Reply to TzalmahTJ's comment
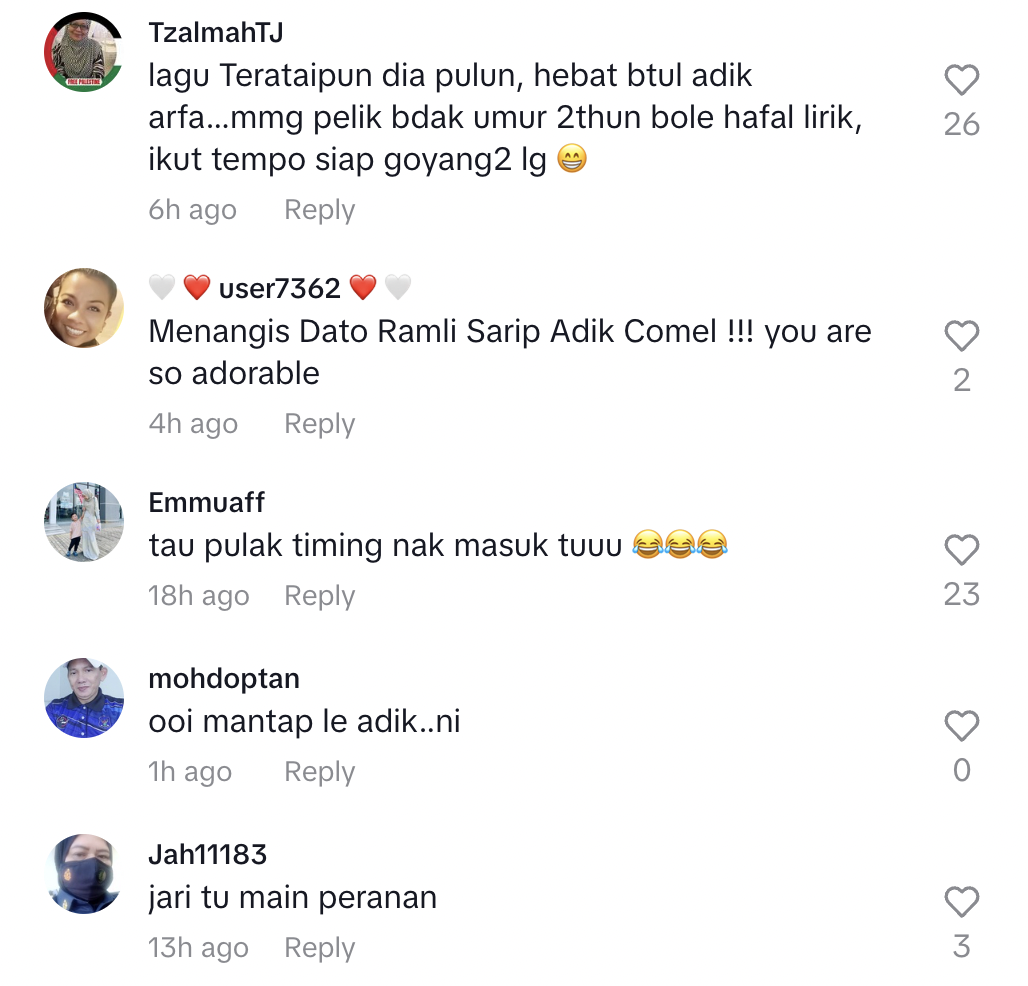 pyautogui.click(x=319, y=210)
